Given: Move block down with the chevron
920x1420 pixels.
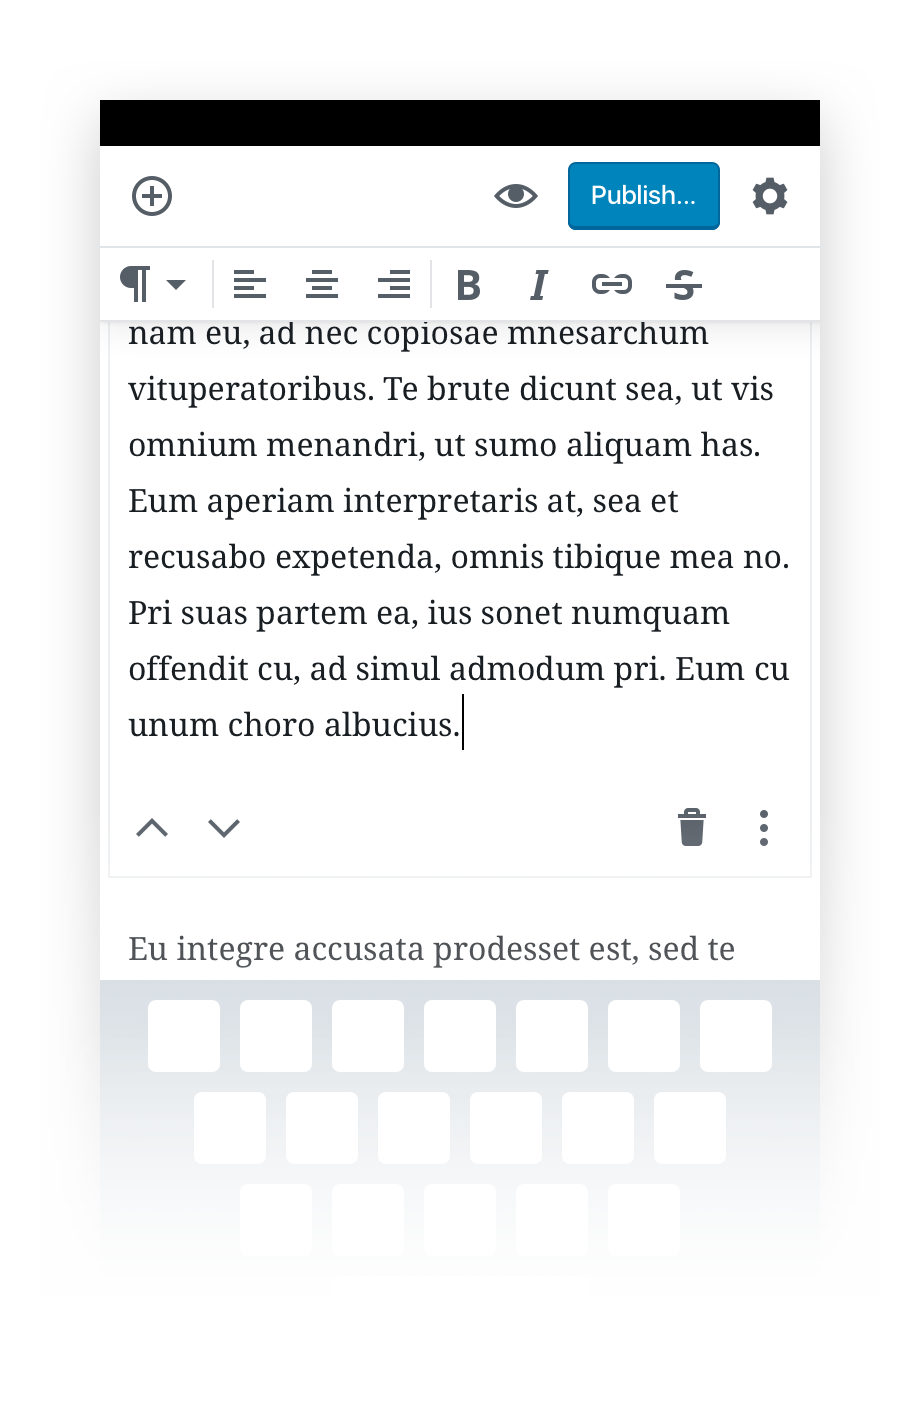Looking at the screenshot, I should (224, 828).
